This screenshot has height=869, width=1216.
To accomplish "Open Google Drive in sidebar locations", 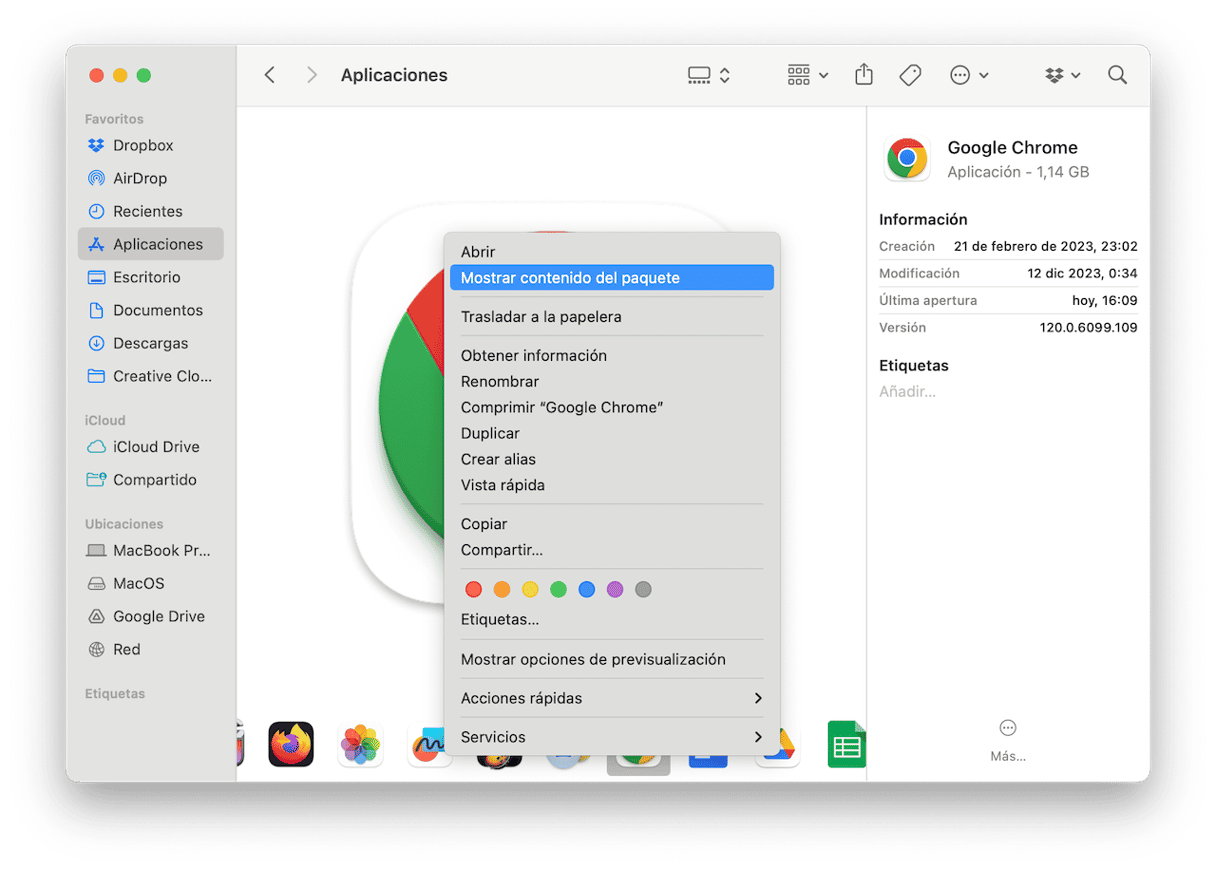I will [x=150, y=616].
